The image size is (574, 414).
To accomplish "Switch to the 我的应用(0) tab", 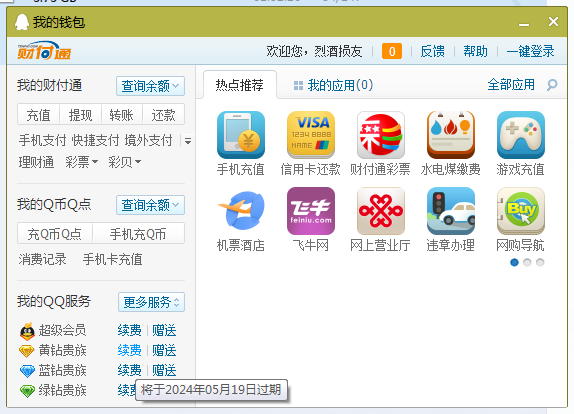I will [x=333, y=85].
